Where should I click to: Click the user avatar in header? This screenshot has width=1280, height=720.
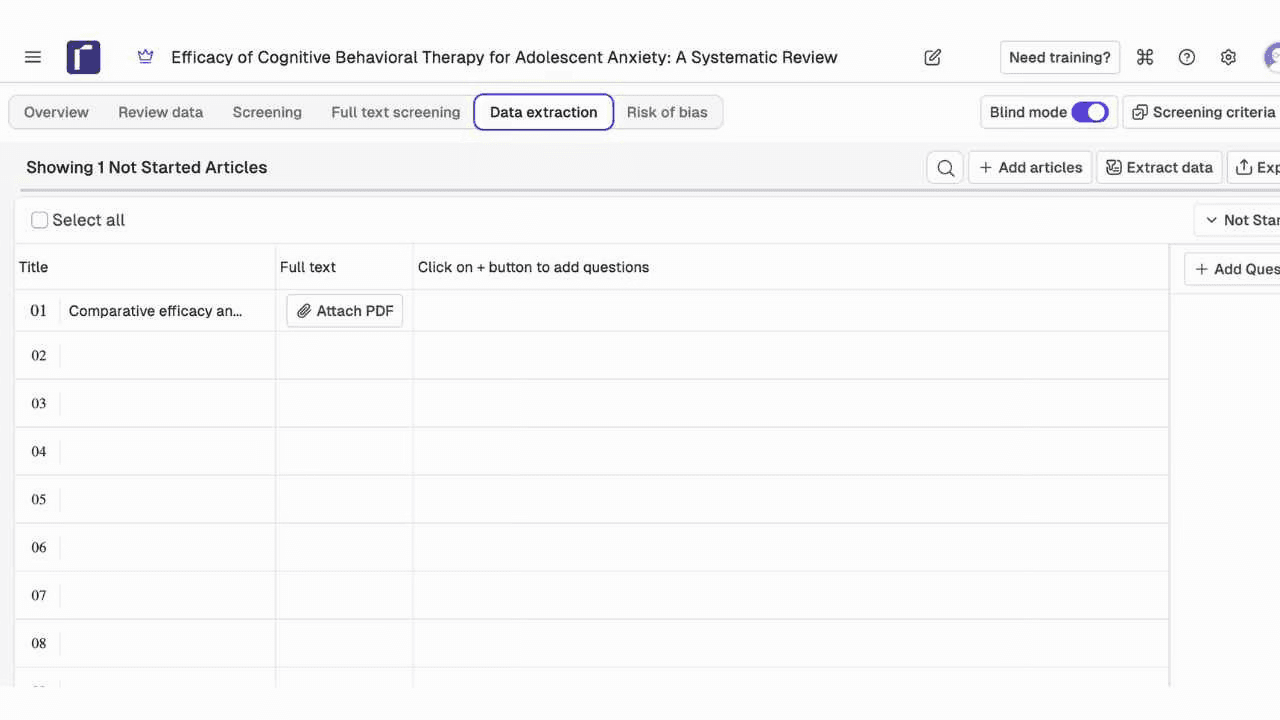[1272, 57]
